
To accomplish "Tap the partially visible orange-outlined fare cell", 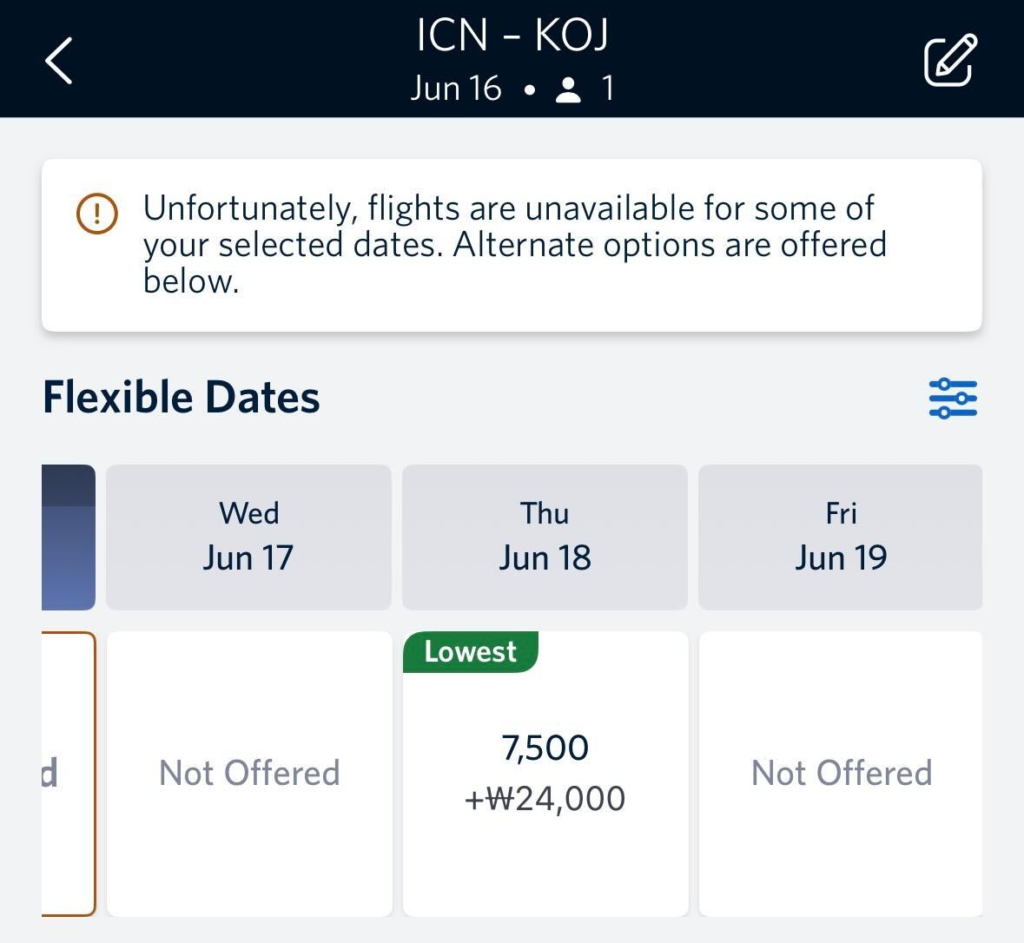I will click(x=68, y=773).
